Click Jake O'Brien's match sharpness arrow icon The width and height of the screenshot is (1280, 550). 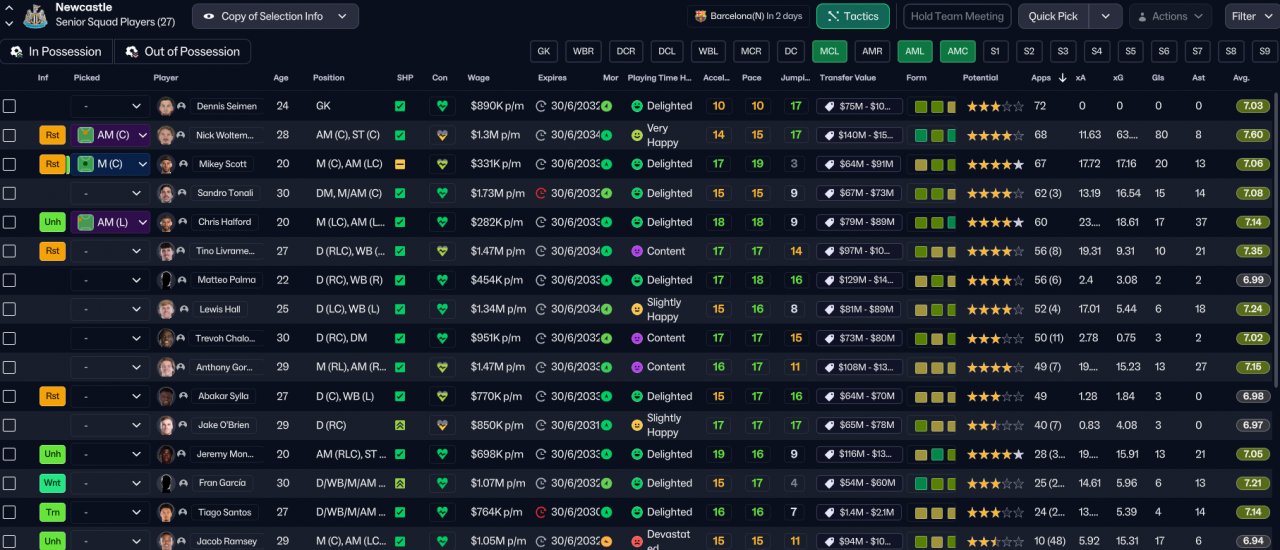pyautogui.click(x=400, y=425)
